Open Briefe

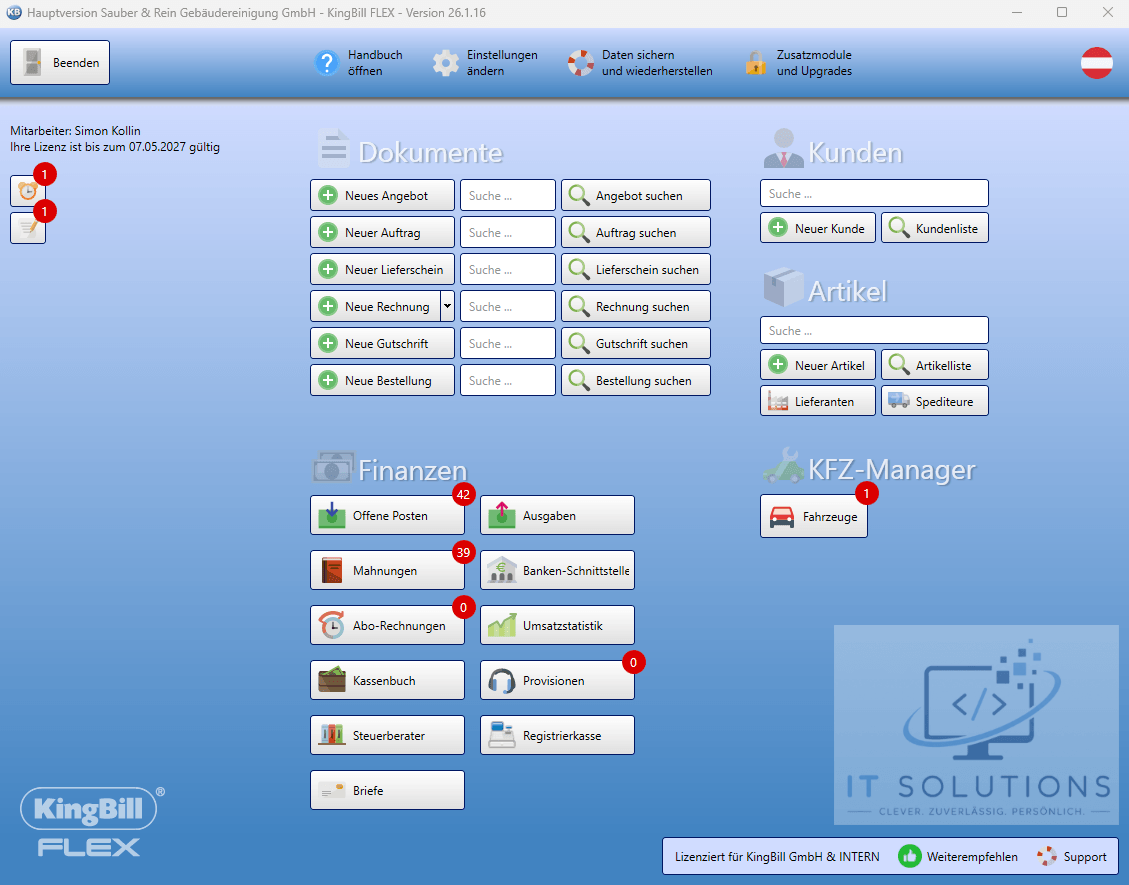(x=387, y=790)
